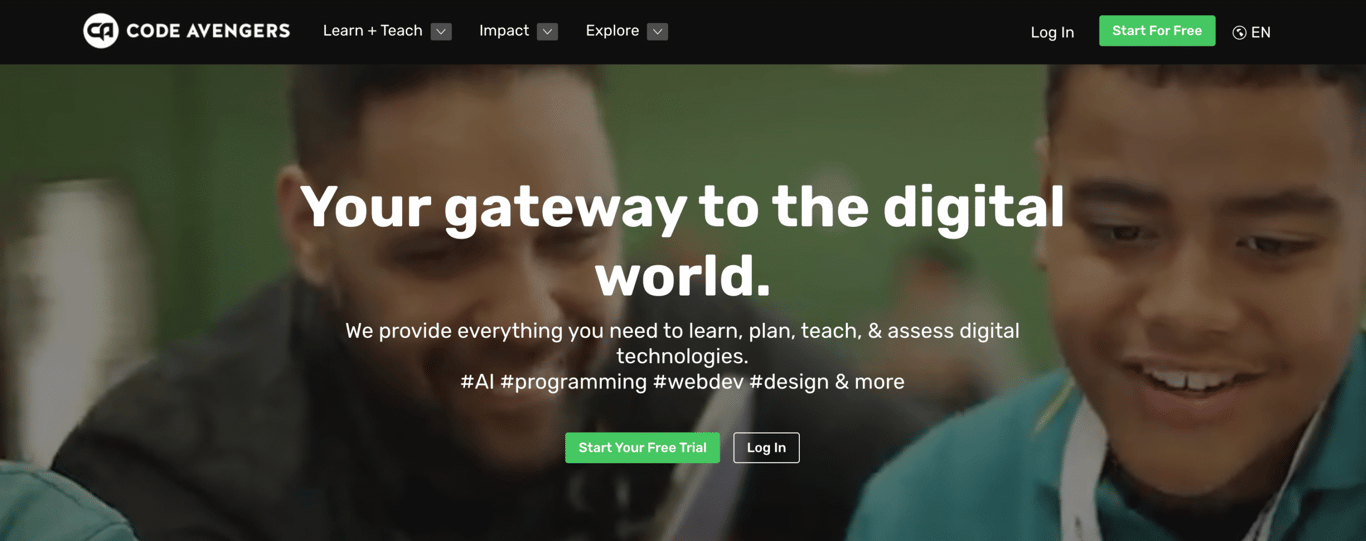Select the EN language label
Viewport: 1366px width, 541px height.
[1261, 33]
